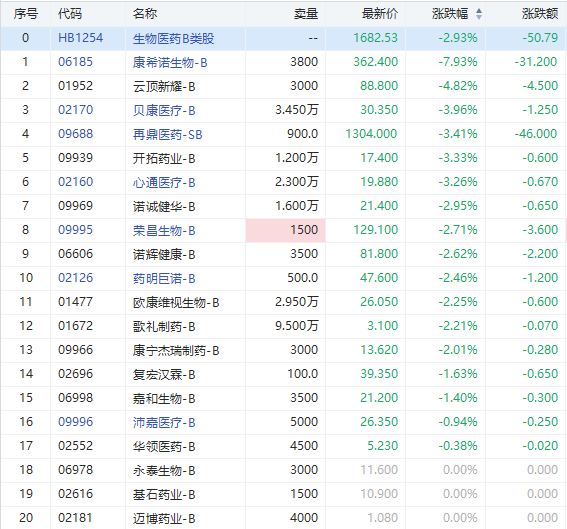Open stock code 06185 link

click(x=75, y=62)
